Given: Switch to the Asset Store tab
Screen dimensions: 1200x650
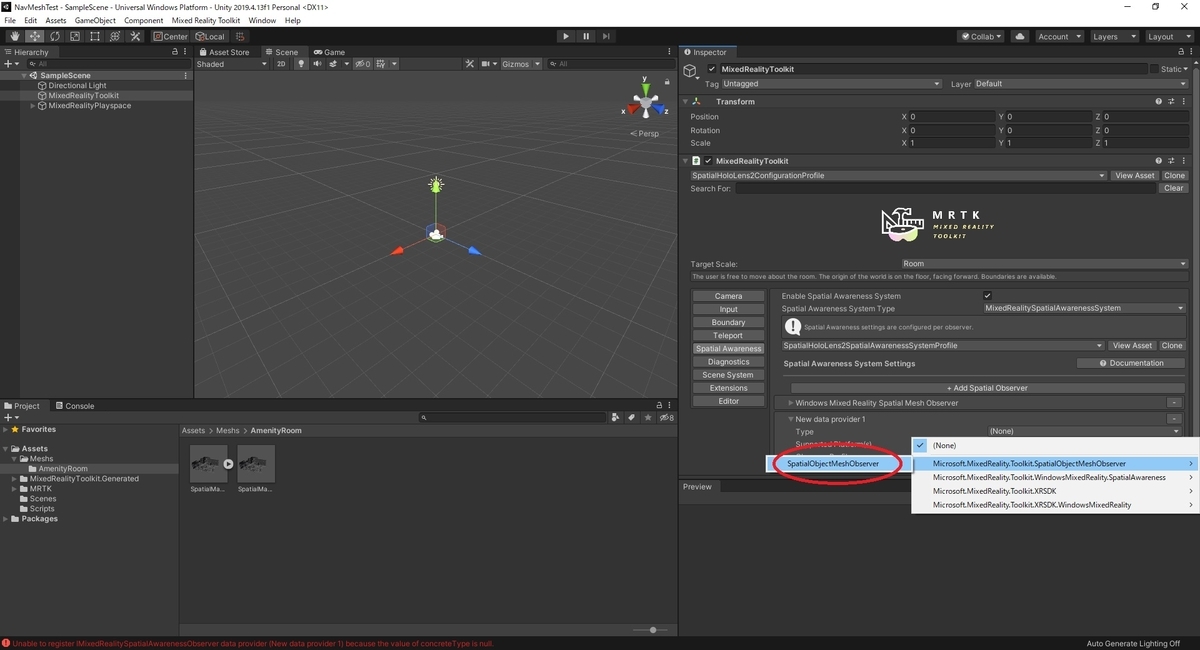Looking at the screenshot, I should pyautogui.click(x=225, y=52).
